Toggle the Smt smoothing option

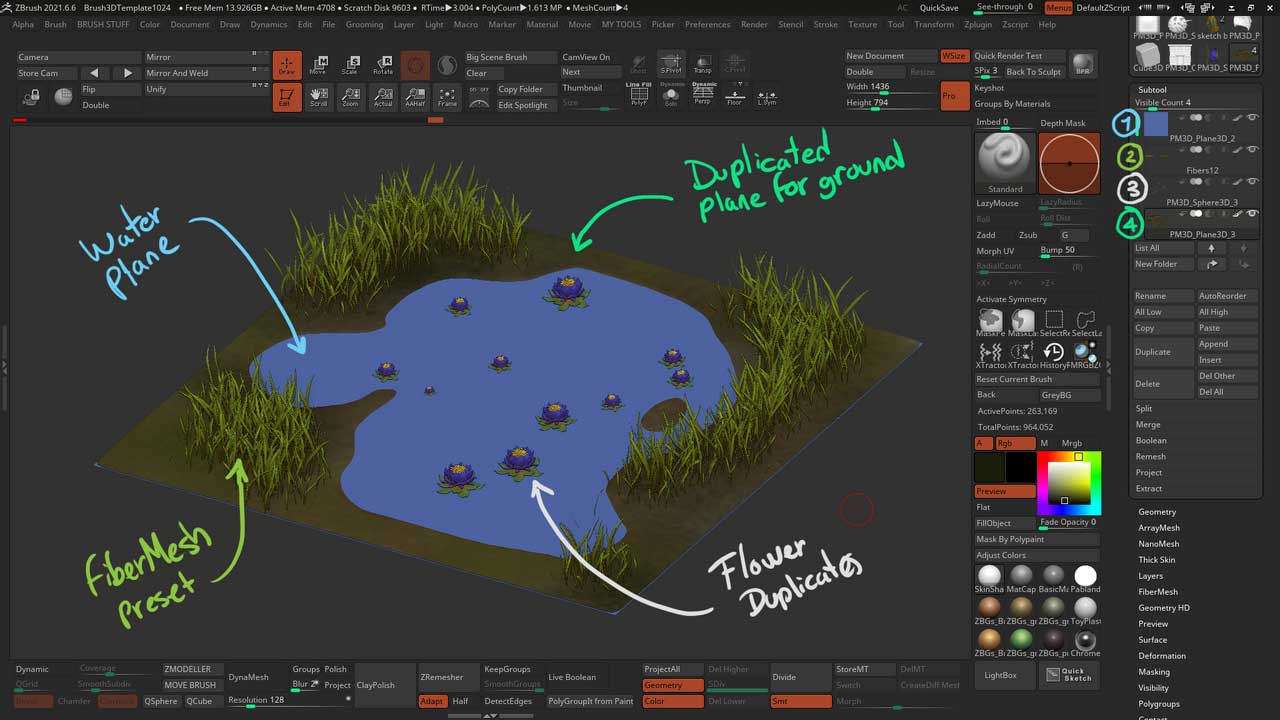[x=800, y=701]
